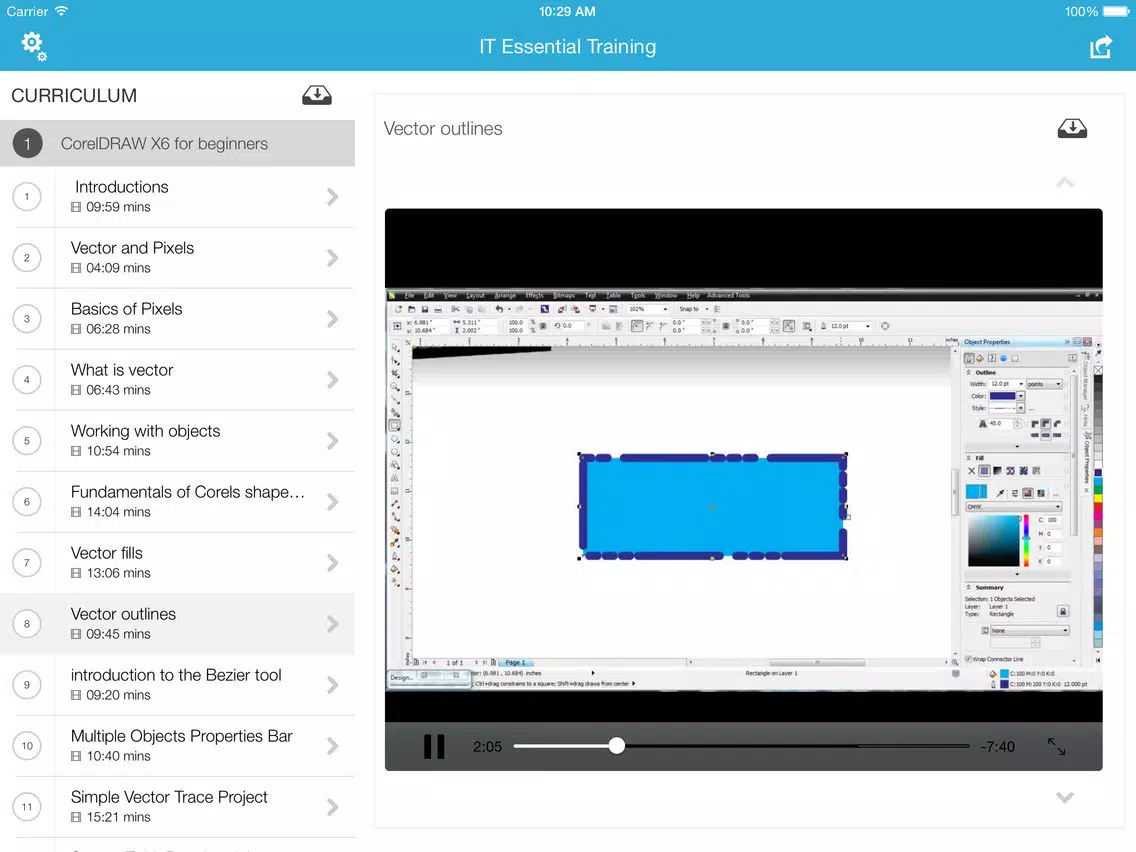This screenshot has width=1136, height=852.
Task: Open the Basics of Pixels row chevron
Action: pos(333,319)
